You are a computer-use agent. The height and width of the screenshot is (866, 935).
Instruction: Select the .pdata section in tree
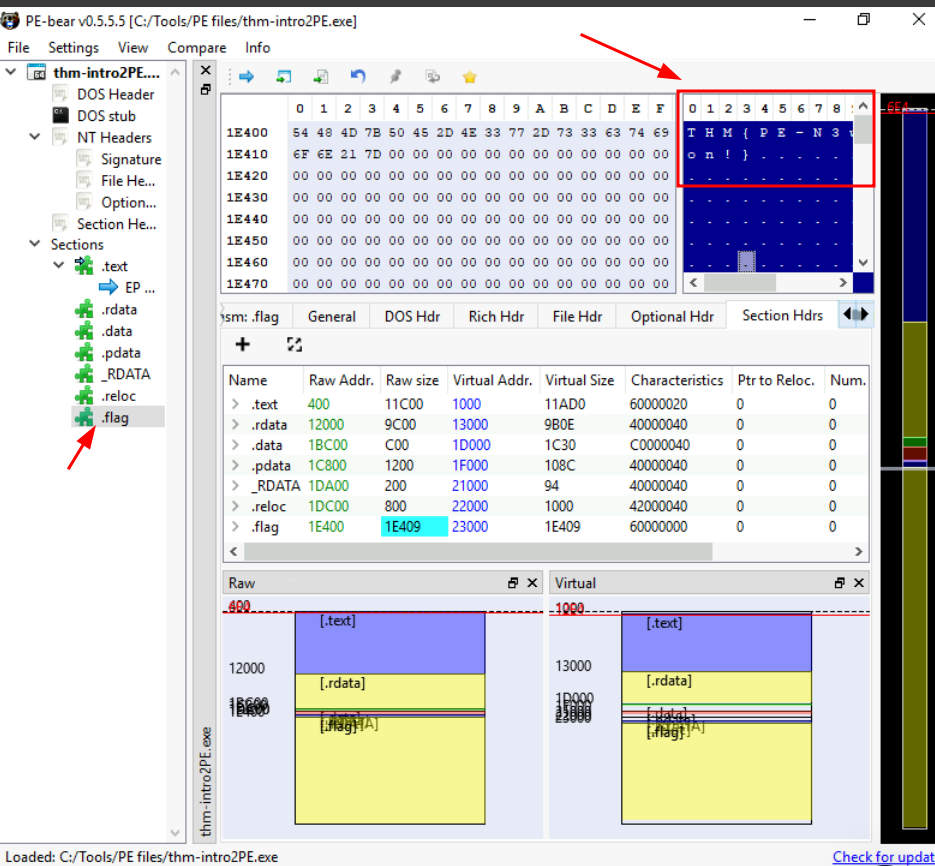click(120, 352)
